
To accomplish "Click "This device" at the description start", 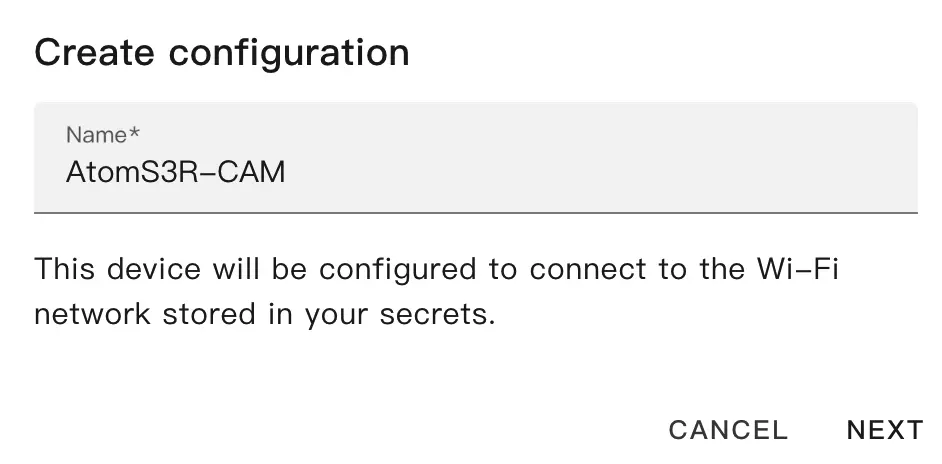I will (112, 270).
